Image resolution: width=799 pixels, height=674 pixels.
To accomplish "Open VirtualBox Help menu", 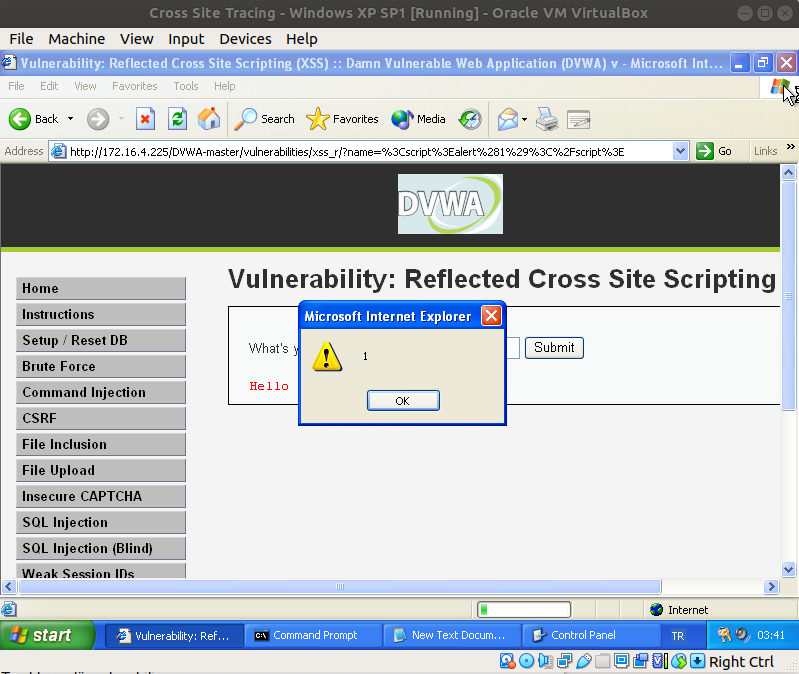I will point(302,39).
